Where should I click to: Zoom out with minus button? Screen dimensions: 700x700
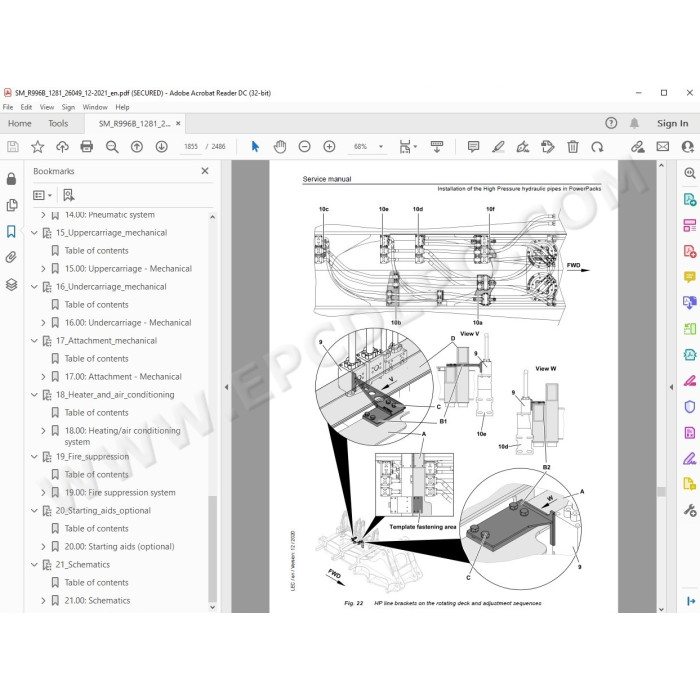[304, 146]
